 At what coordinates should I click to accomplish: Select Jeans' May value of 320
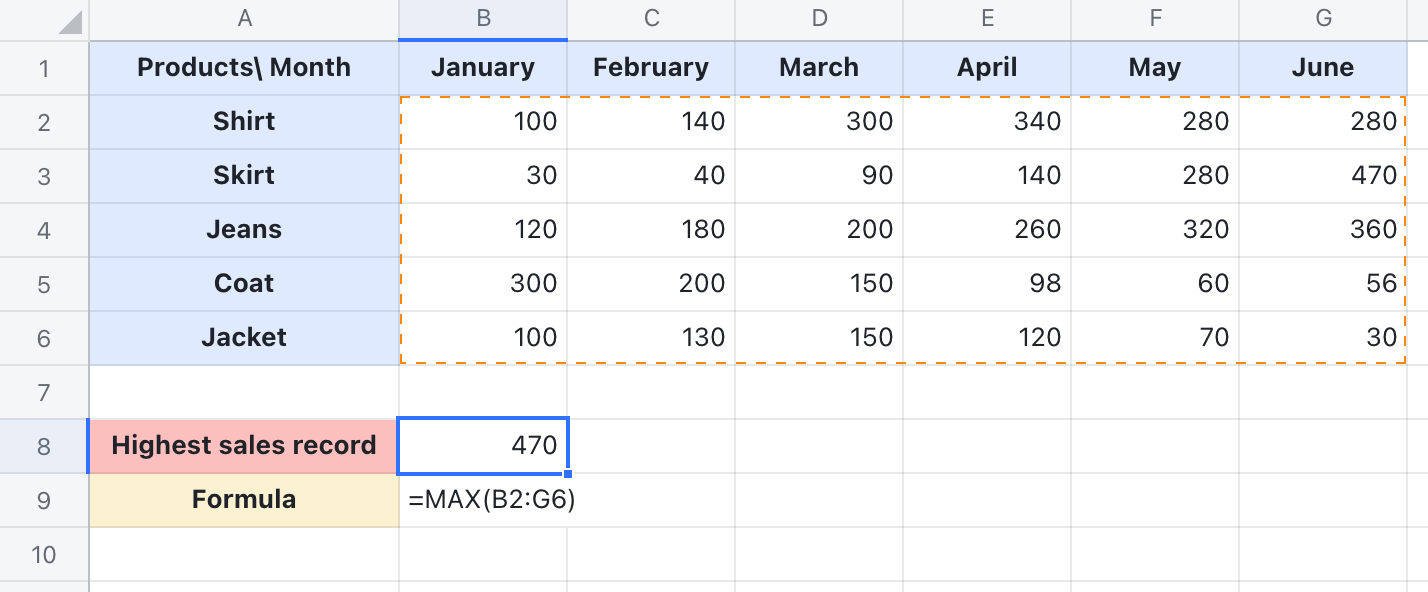click(x=1155, y=229)
